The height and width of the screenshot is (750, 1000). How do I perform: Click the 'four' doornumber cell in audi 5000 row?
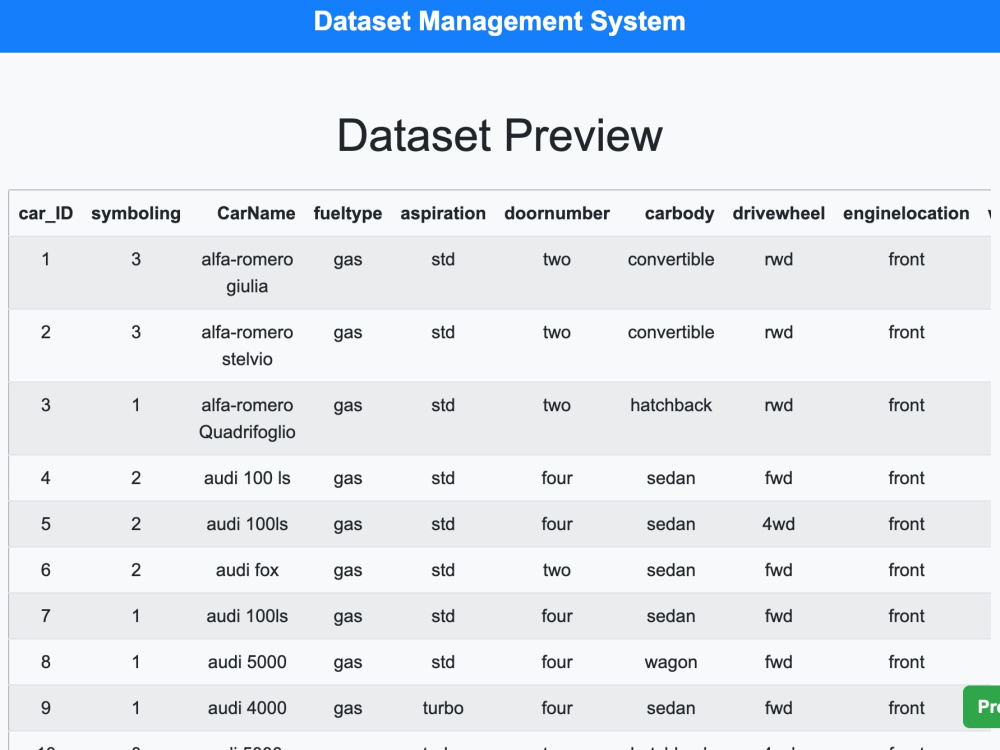tap(557, 662)
